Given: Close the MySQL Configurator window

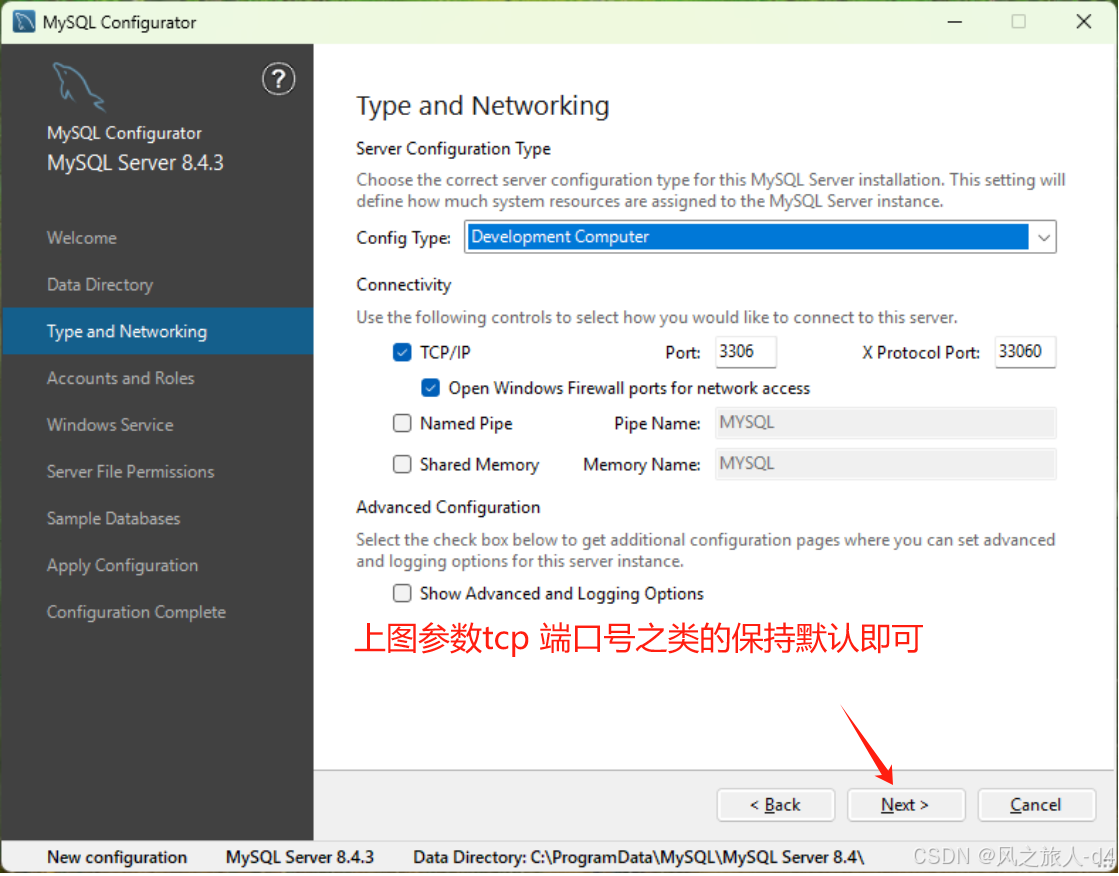Looking at the screenshot, I should [x=1084, y=21].
